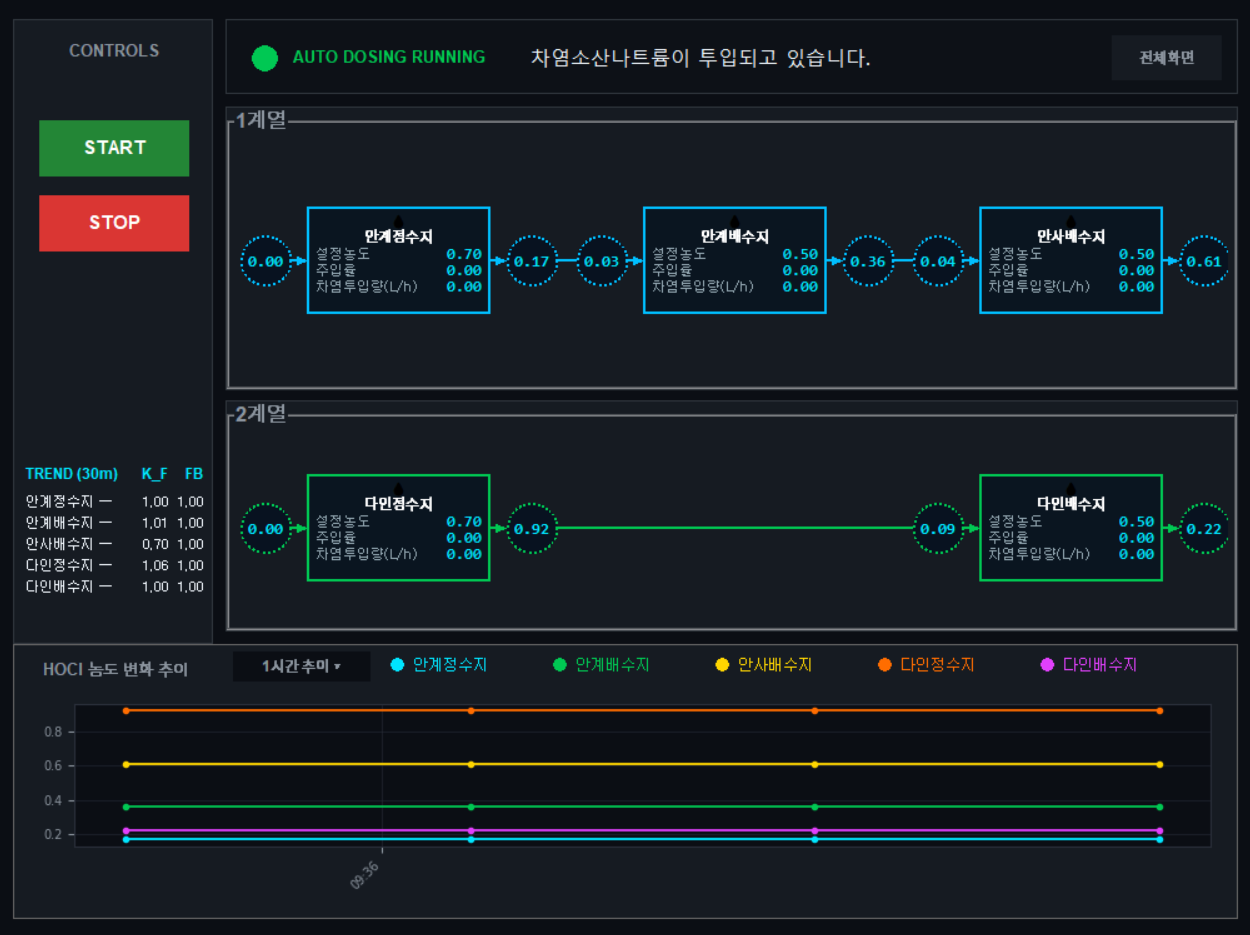Click 차염투입량(L/h) value in 다인배수지 box

pos(1136,553)
